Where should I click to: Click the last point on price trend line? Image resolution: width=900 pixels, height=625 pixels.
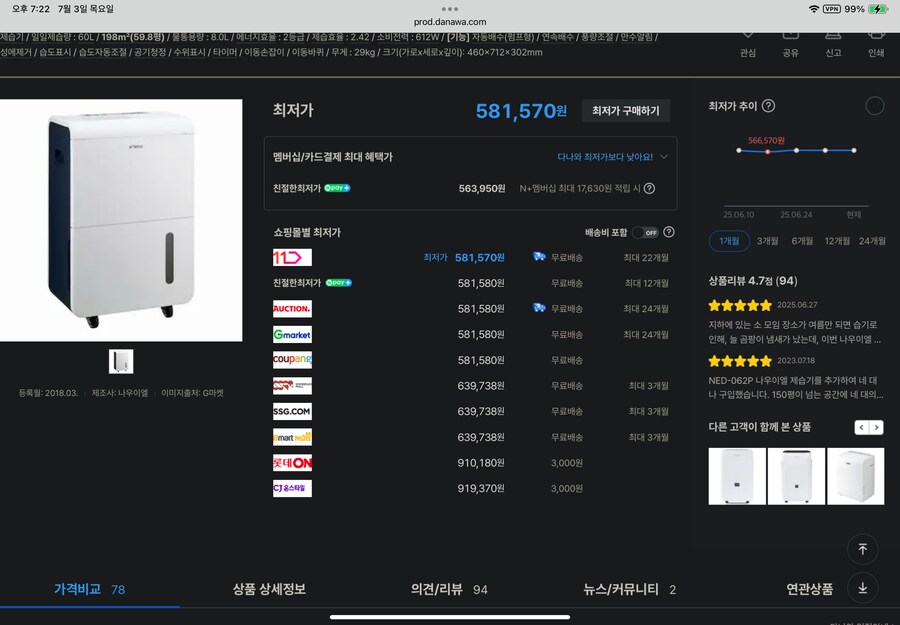(x=854, y=150)
